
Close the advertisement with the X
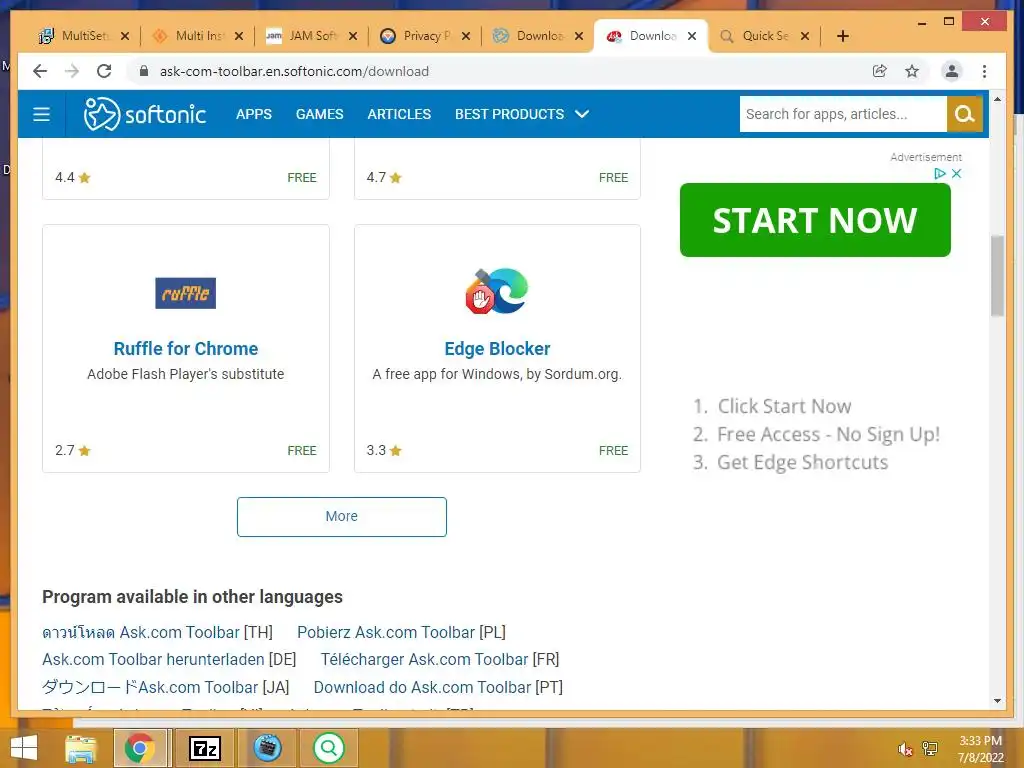(x=956, y=173)
